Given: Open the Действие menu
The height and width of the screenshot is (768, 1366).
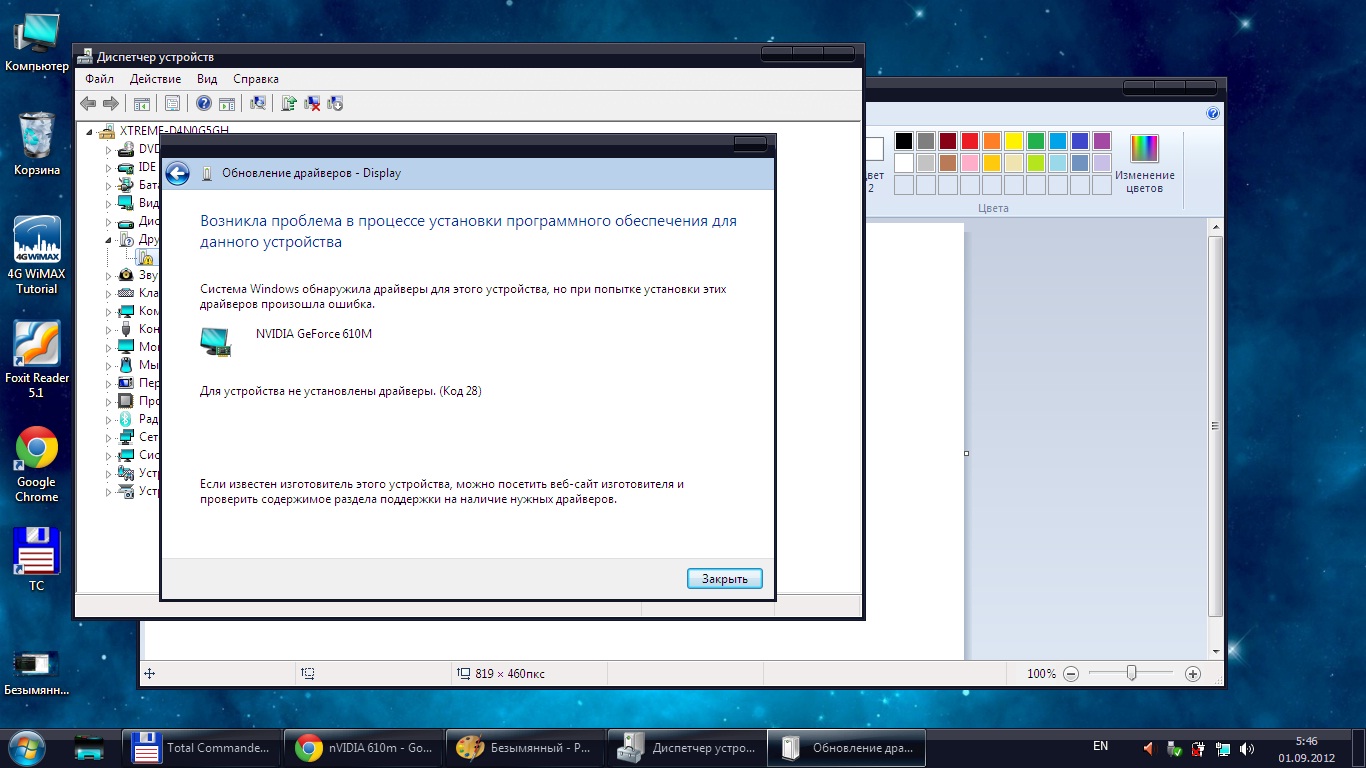Looking at the screenshot, I should [155, 79].
